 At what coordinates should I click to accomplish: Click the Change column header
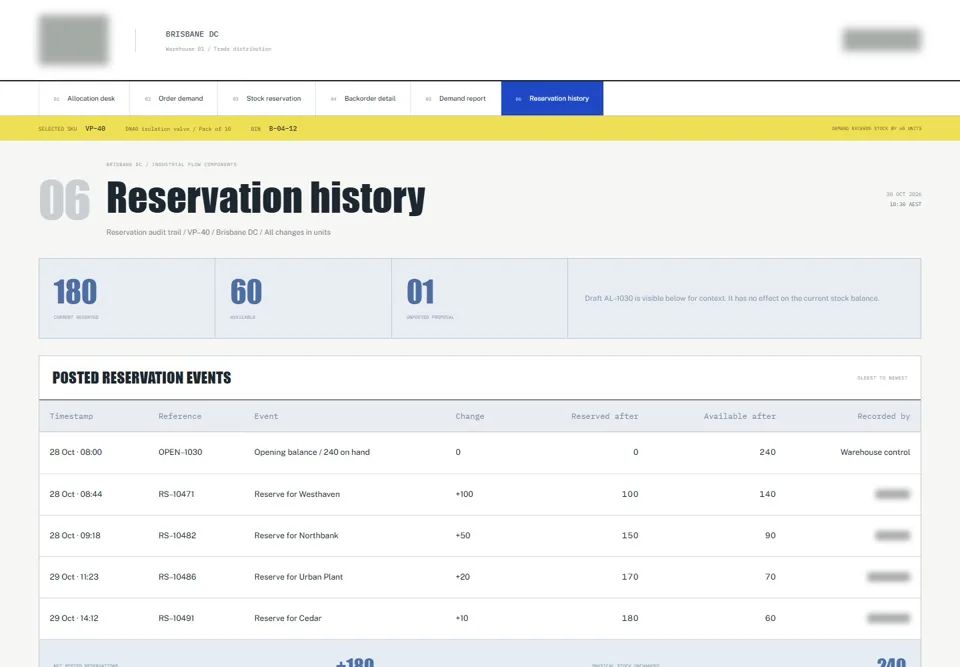[x=470, y=416]
